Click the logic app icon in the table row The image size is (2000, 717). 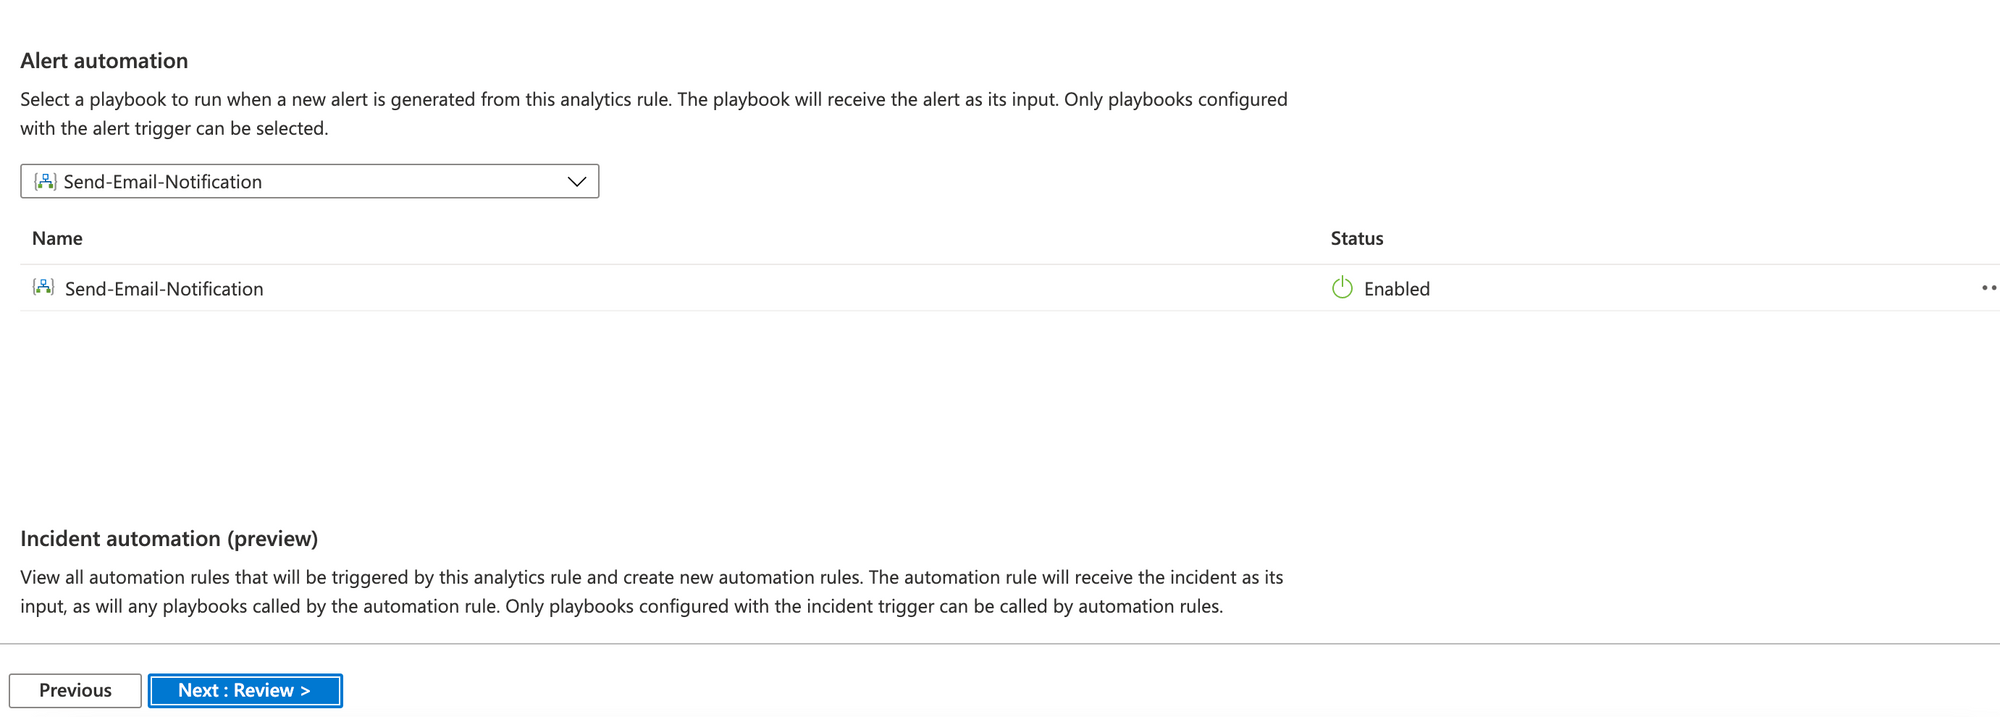43,288
